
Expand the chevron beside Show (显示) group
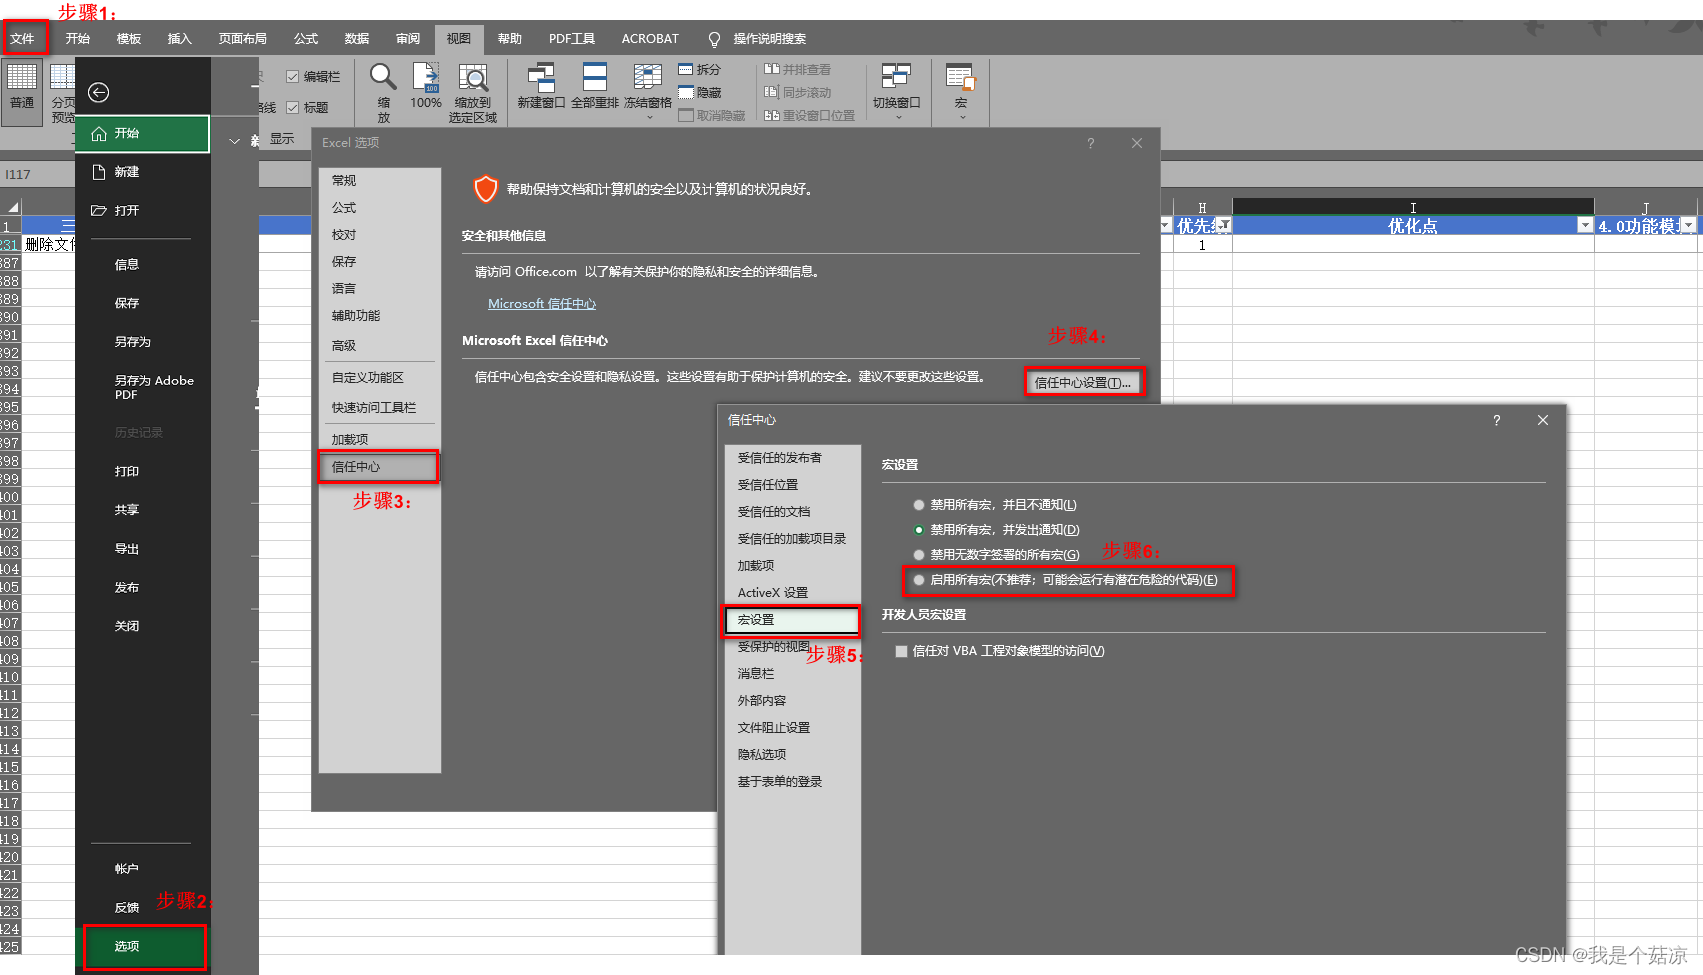click(x=235, y=141)
